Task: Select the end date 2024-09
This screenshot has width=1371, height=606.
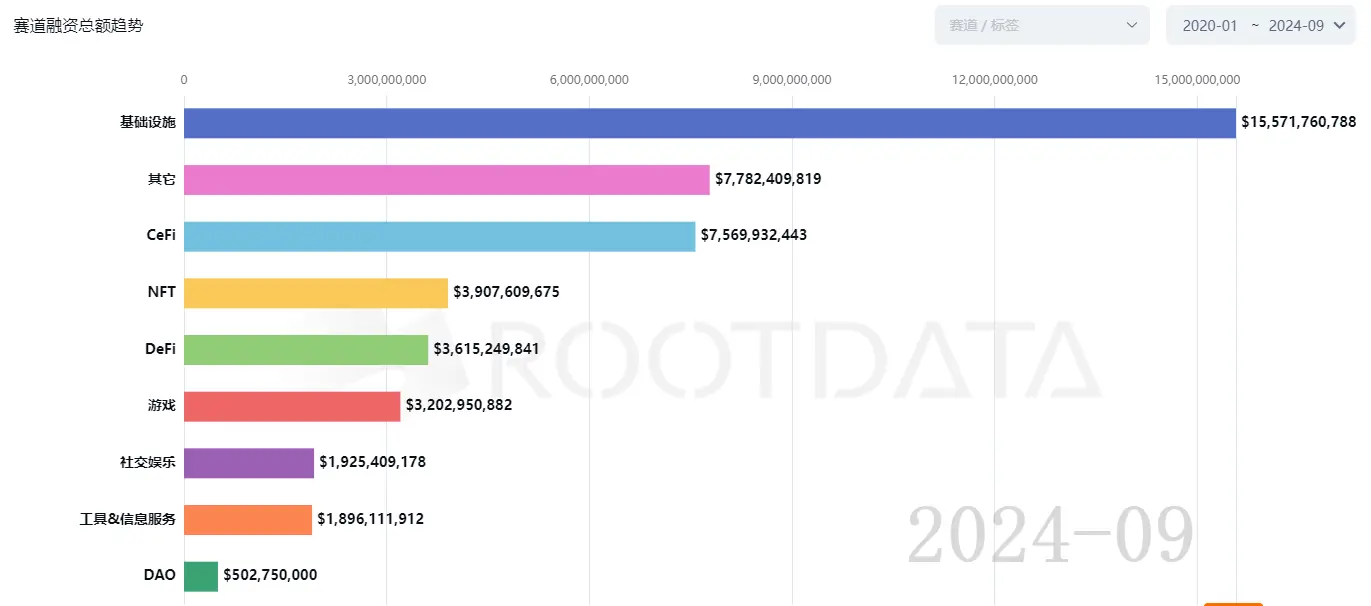Action: coord(1296,26)
